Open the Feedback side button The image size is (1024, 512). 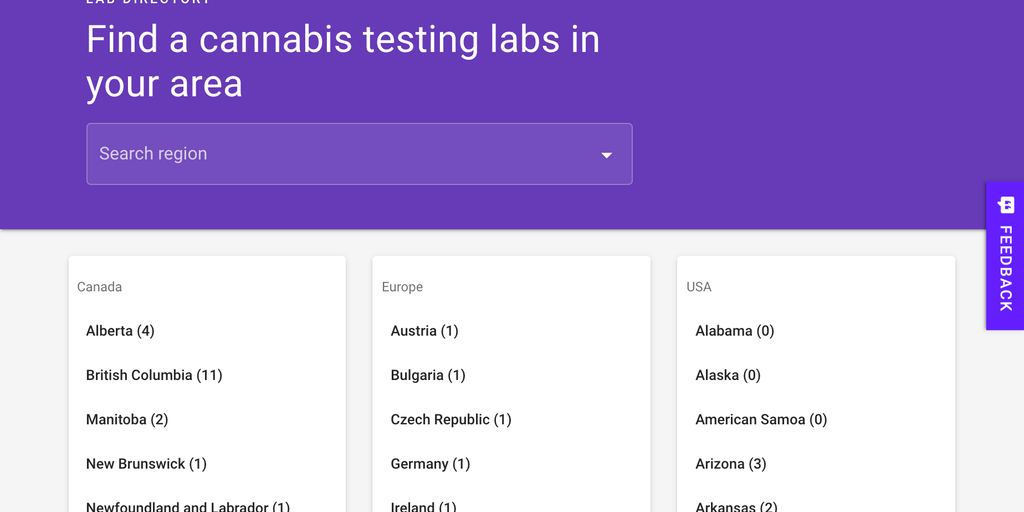pos(1005,267)
